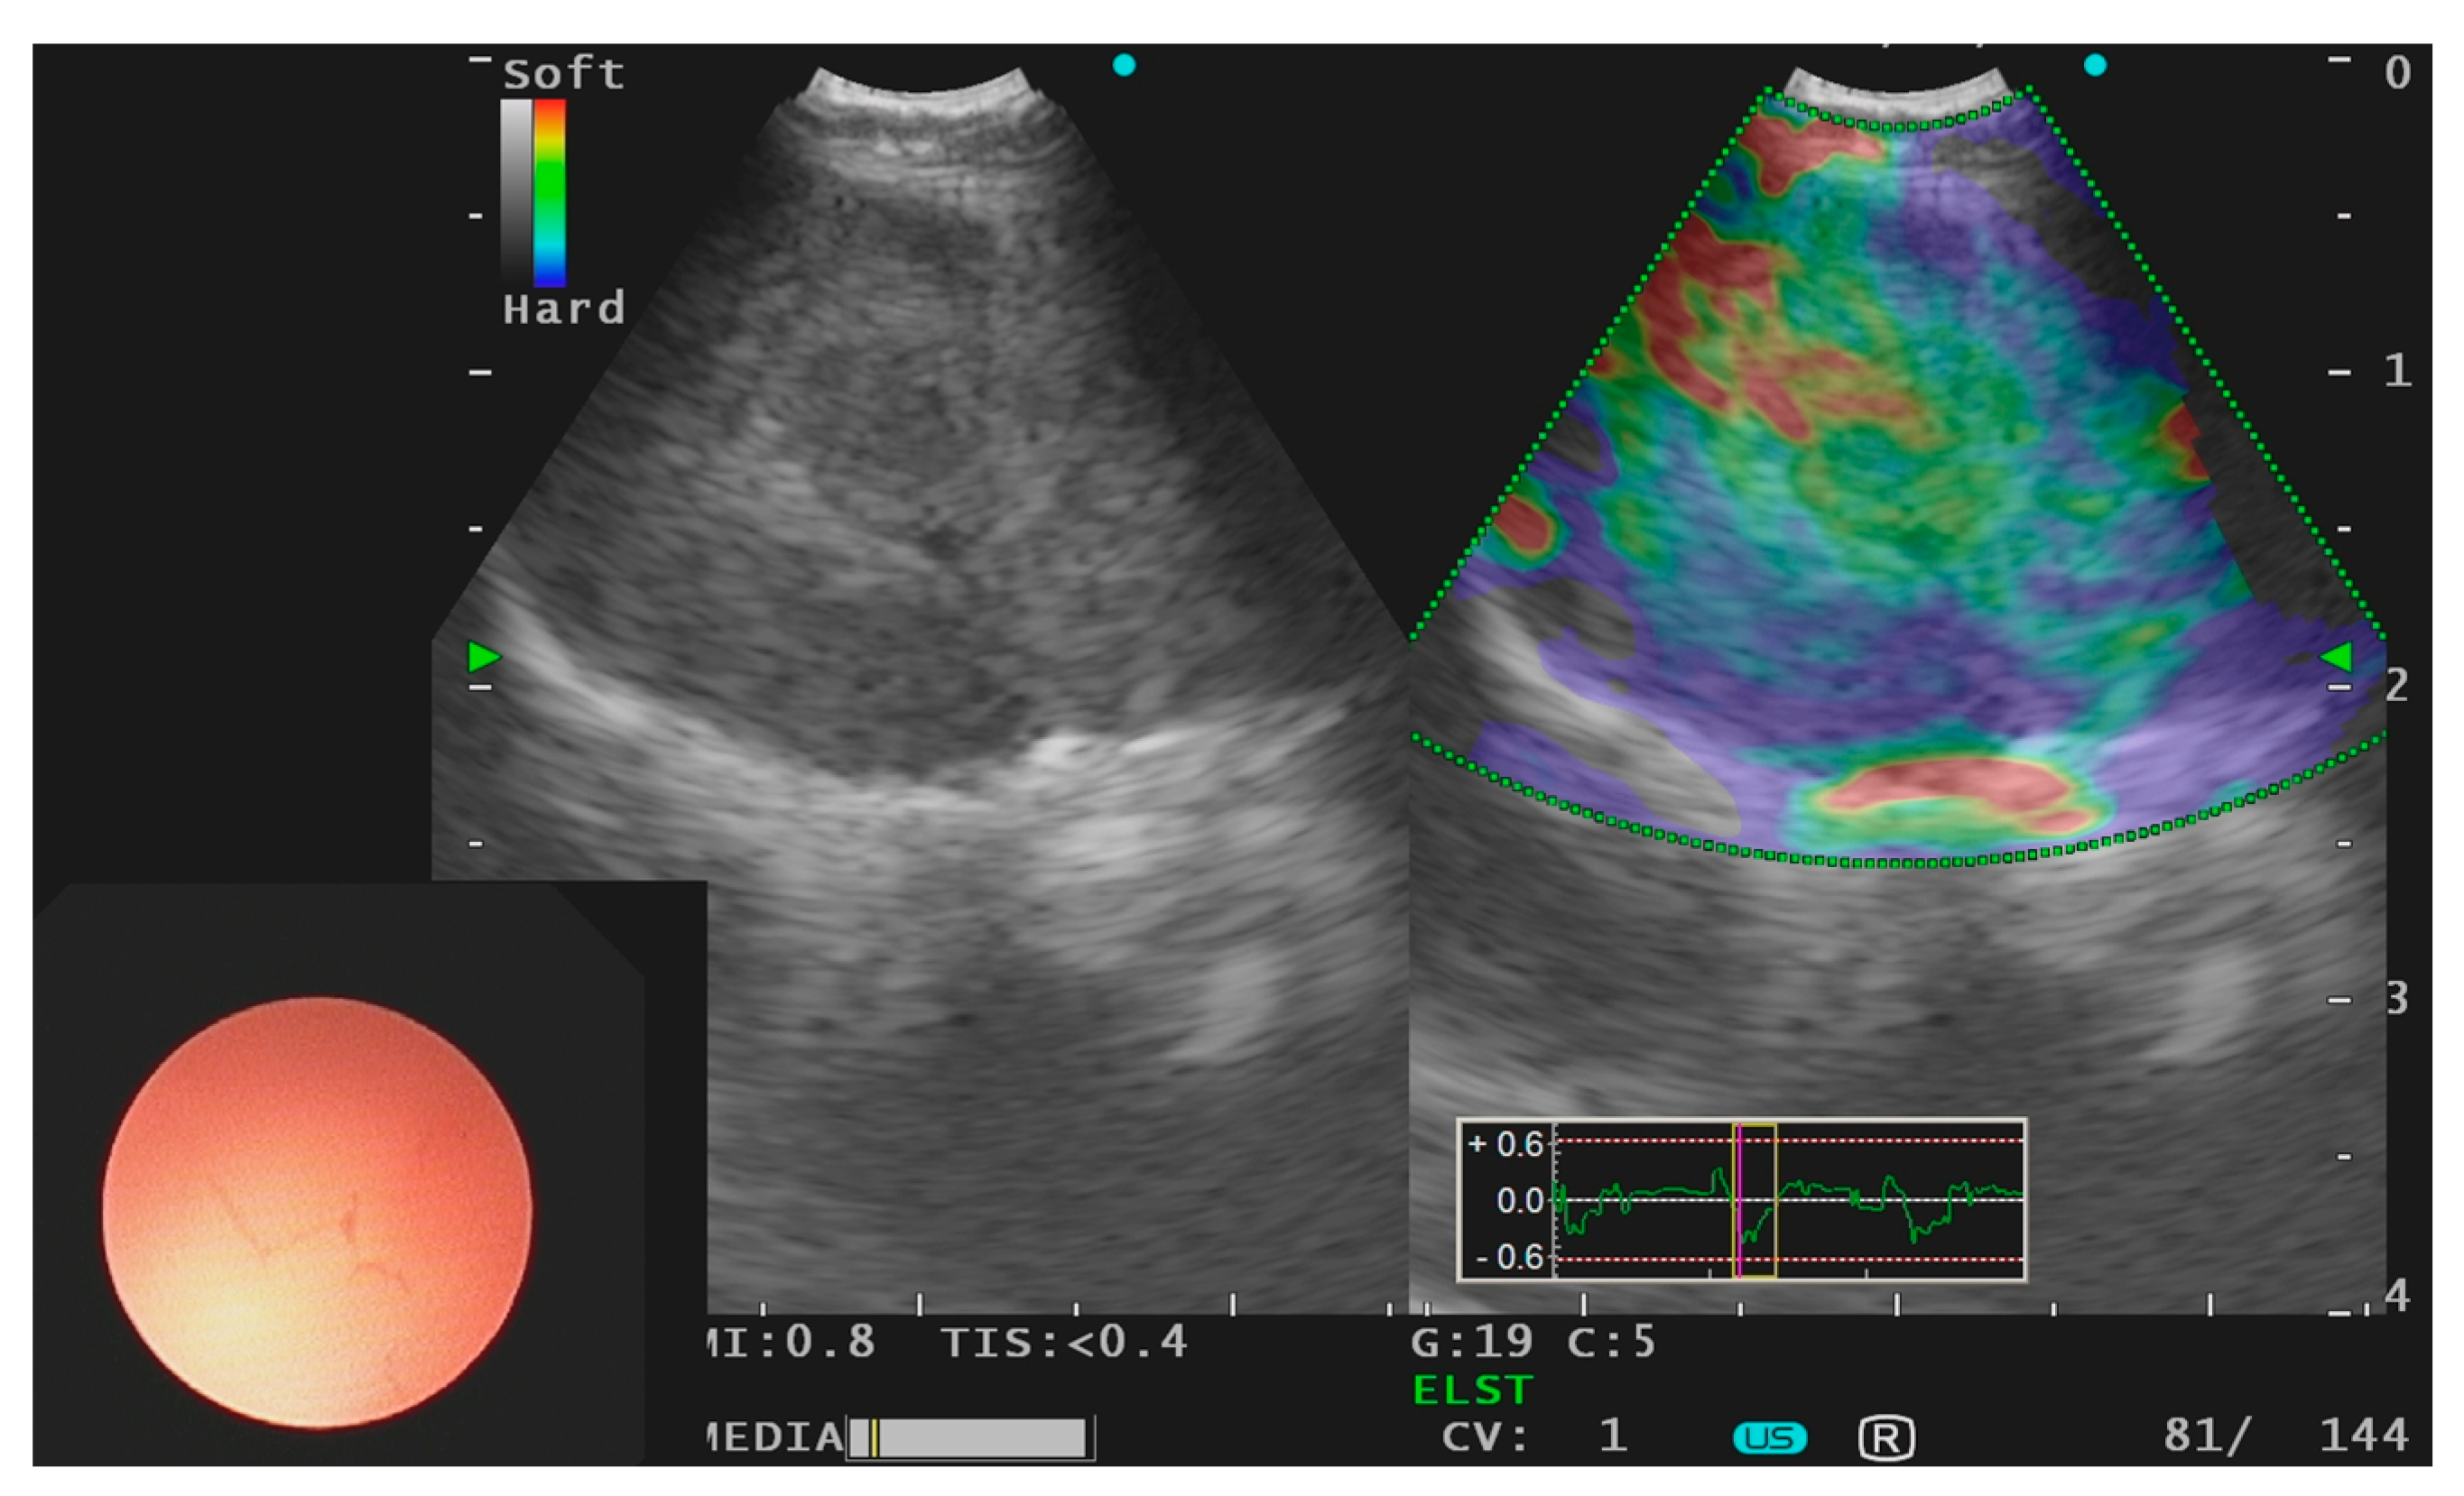Click the C:5 contrast readout

pos(1611,1342)
